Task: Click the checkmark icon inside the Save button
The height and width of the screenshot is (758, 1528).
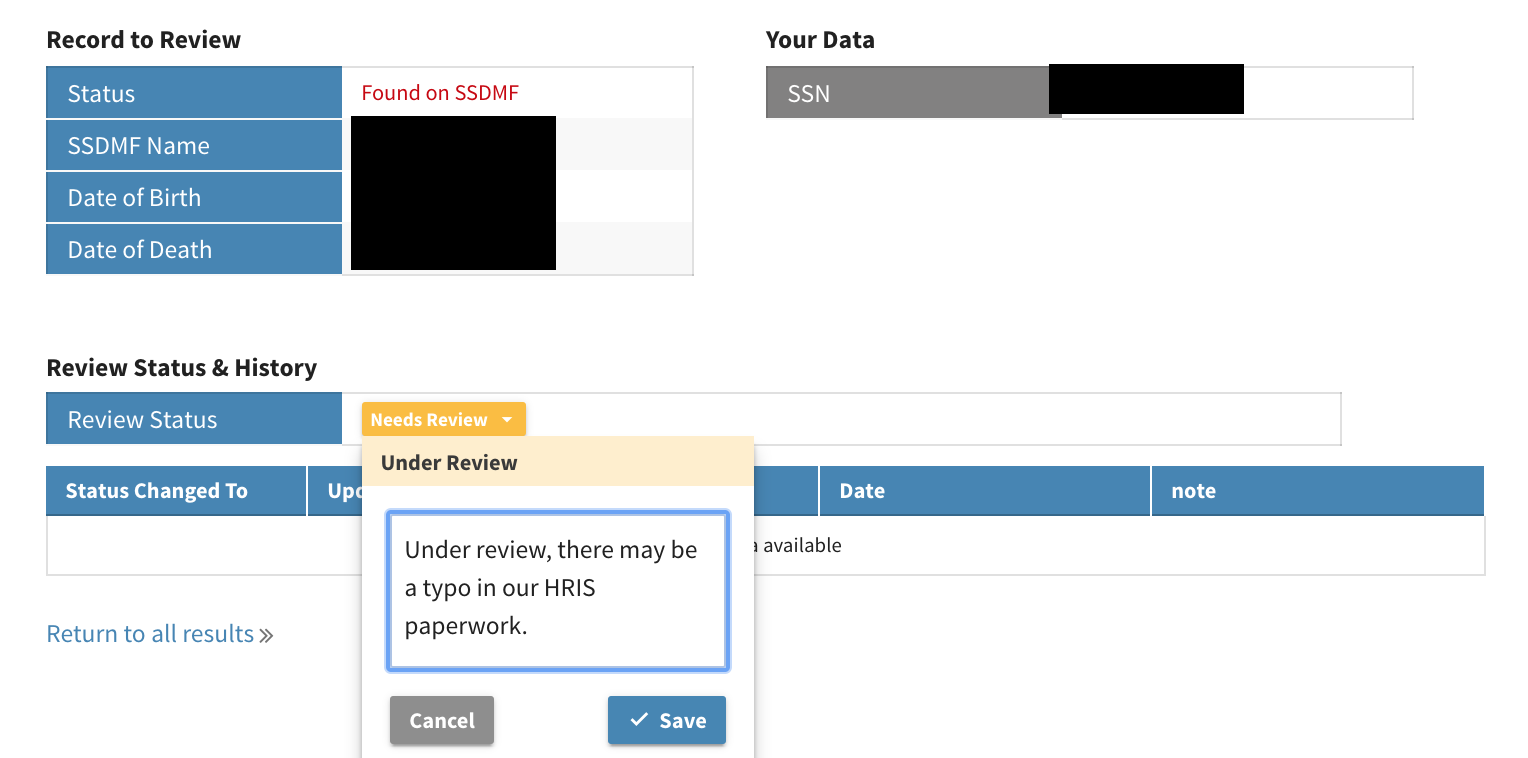Action: (x=640, y=720)
